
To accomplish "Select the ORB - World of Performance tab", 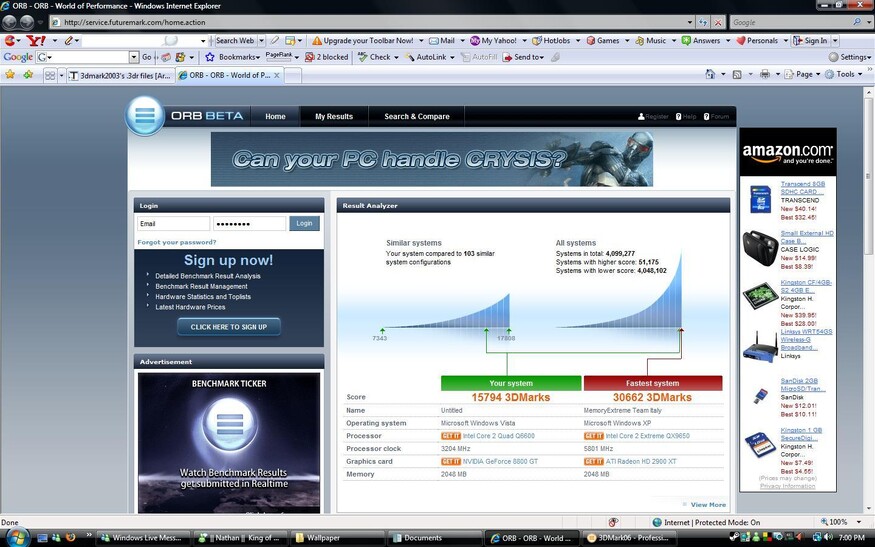I will tap(230, 75).
